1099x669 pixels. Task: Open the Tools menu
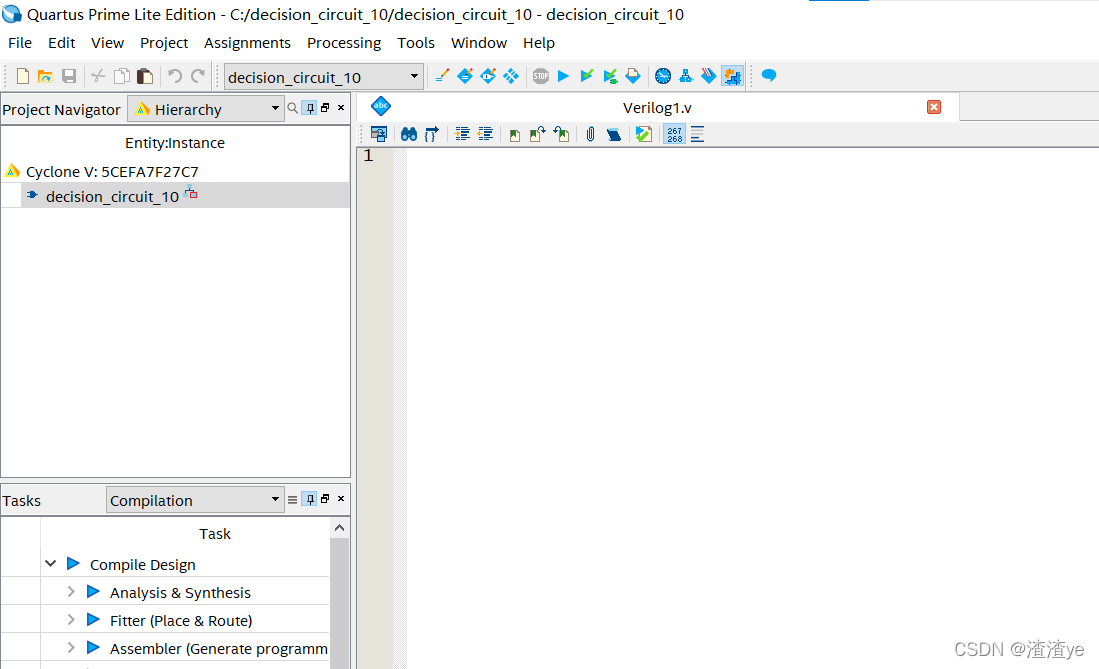[x=416, y=43]
